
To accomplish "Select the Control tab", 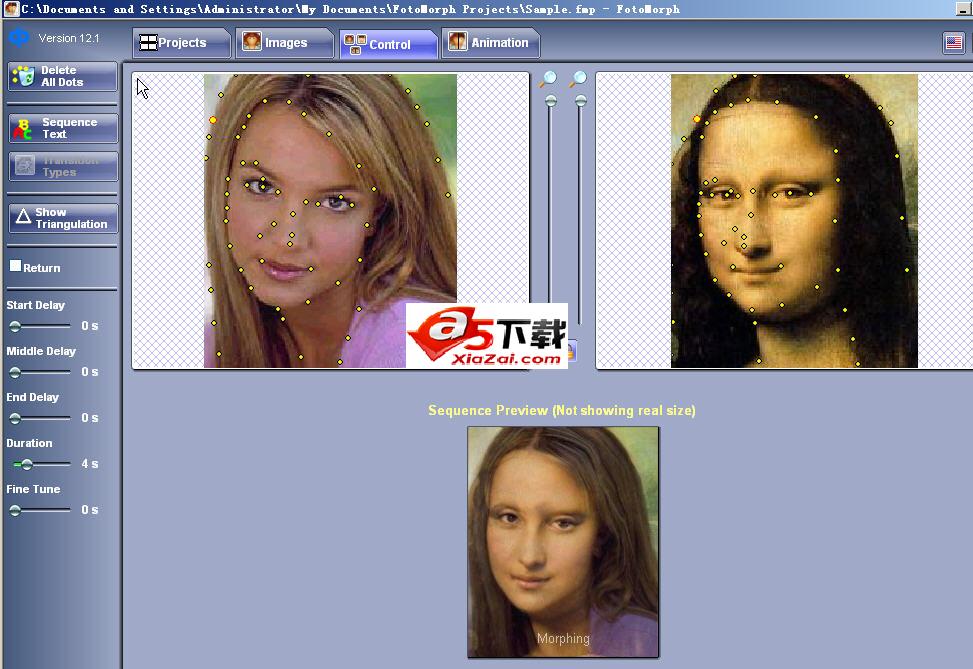I will click(x=388, y=44).
